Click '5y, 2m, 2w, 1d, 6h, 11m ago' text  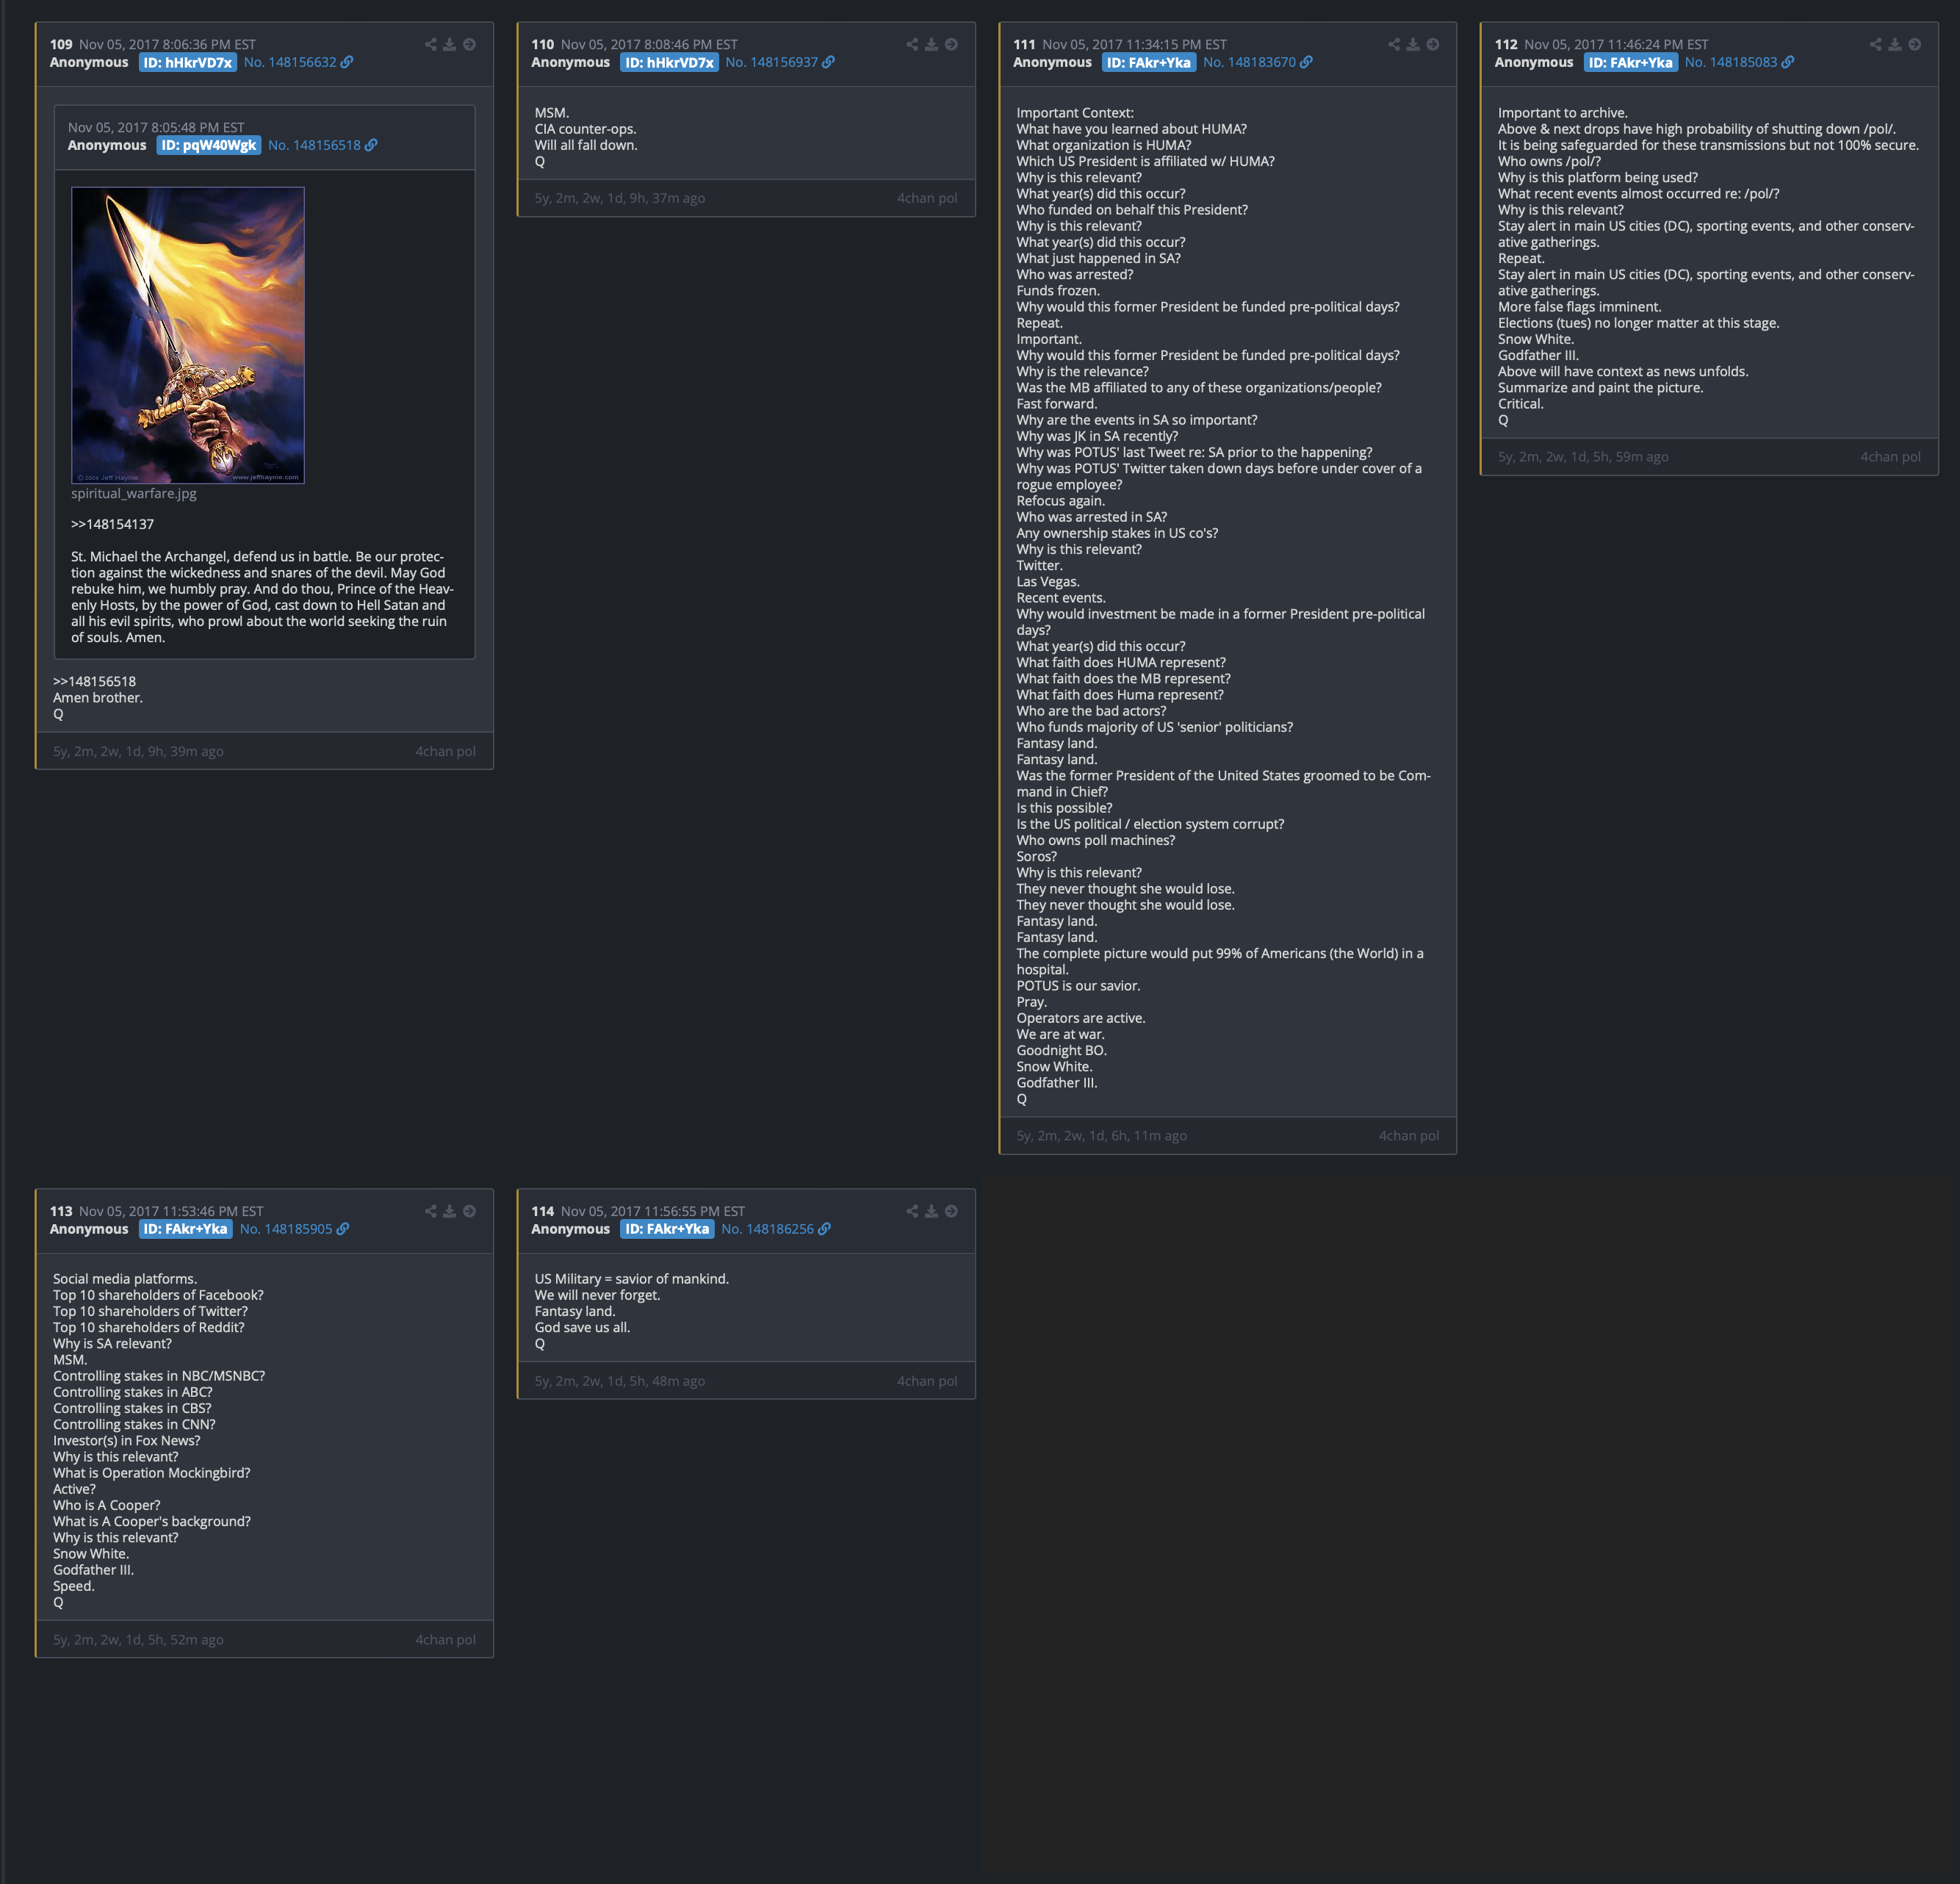click(1101, 1136)
